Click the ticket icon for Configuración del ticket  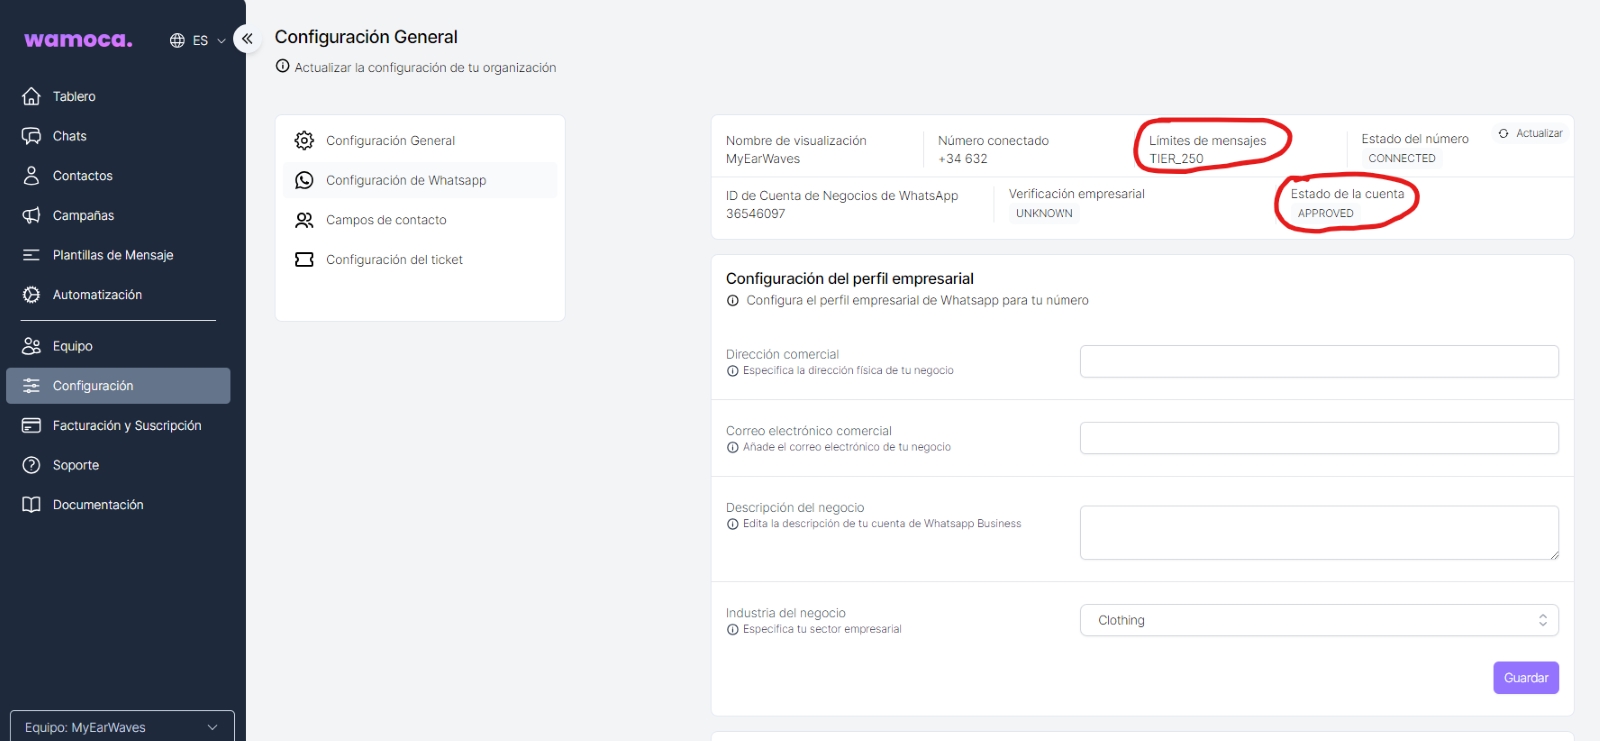pos(304,260)
